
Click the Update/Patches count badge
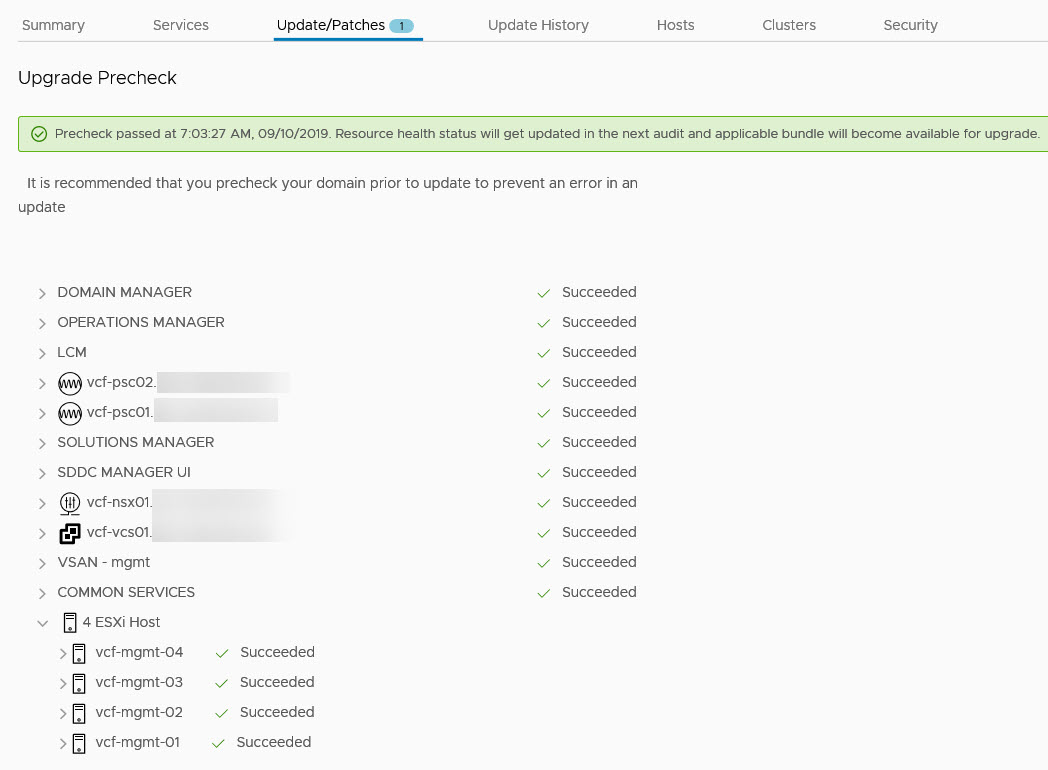(401, 26)
